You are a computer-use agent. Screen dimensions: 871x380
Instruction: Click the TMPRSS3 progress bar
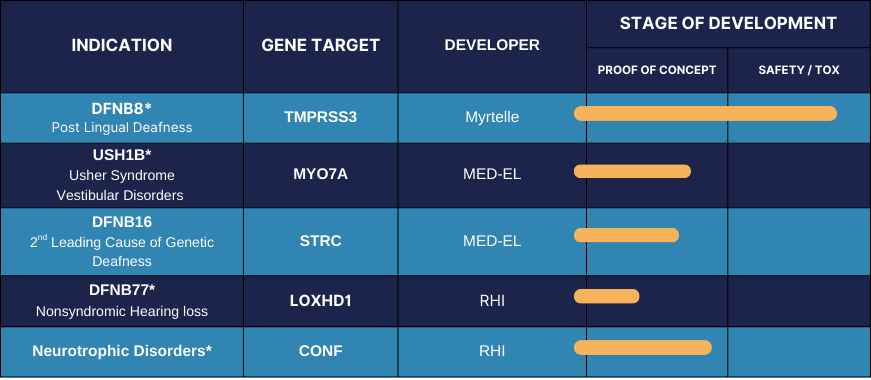[705, 113]
